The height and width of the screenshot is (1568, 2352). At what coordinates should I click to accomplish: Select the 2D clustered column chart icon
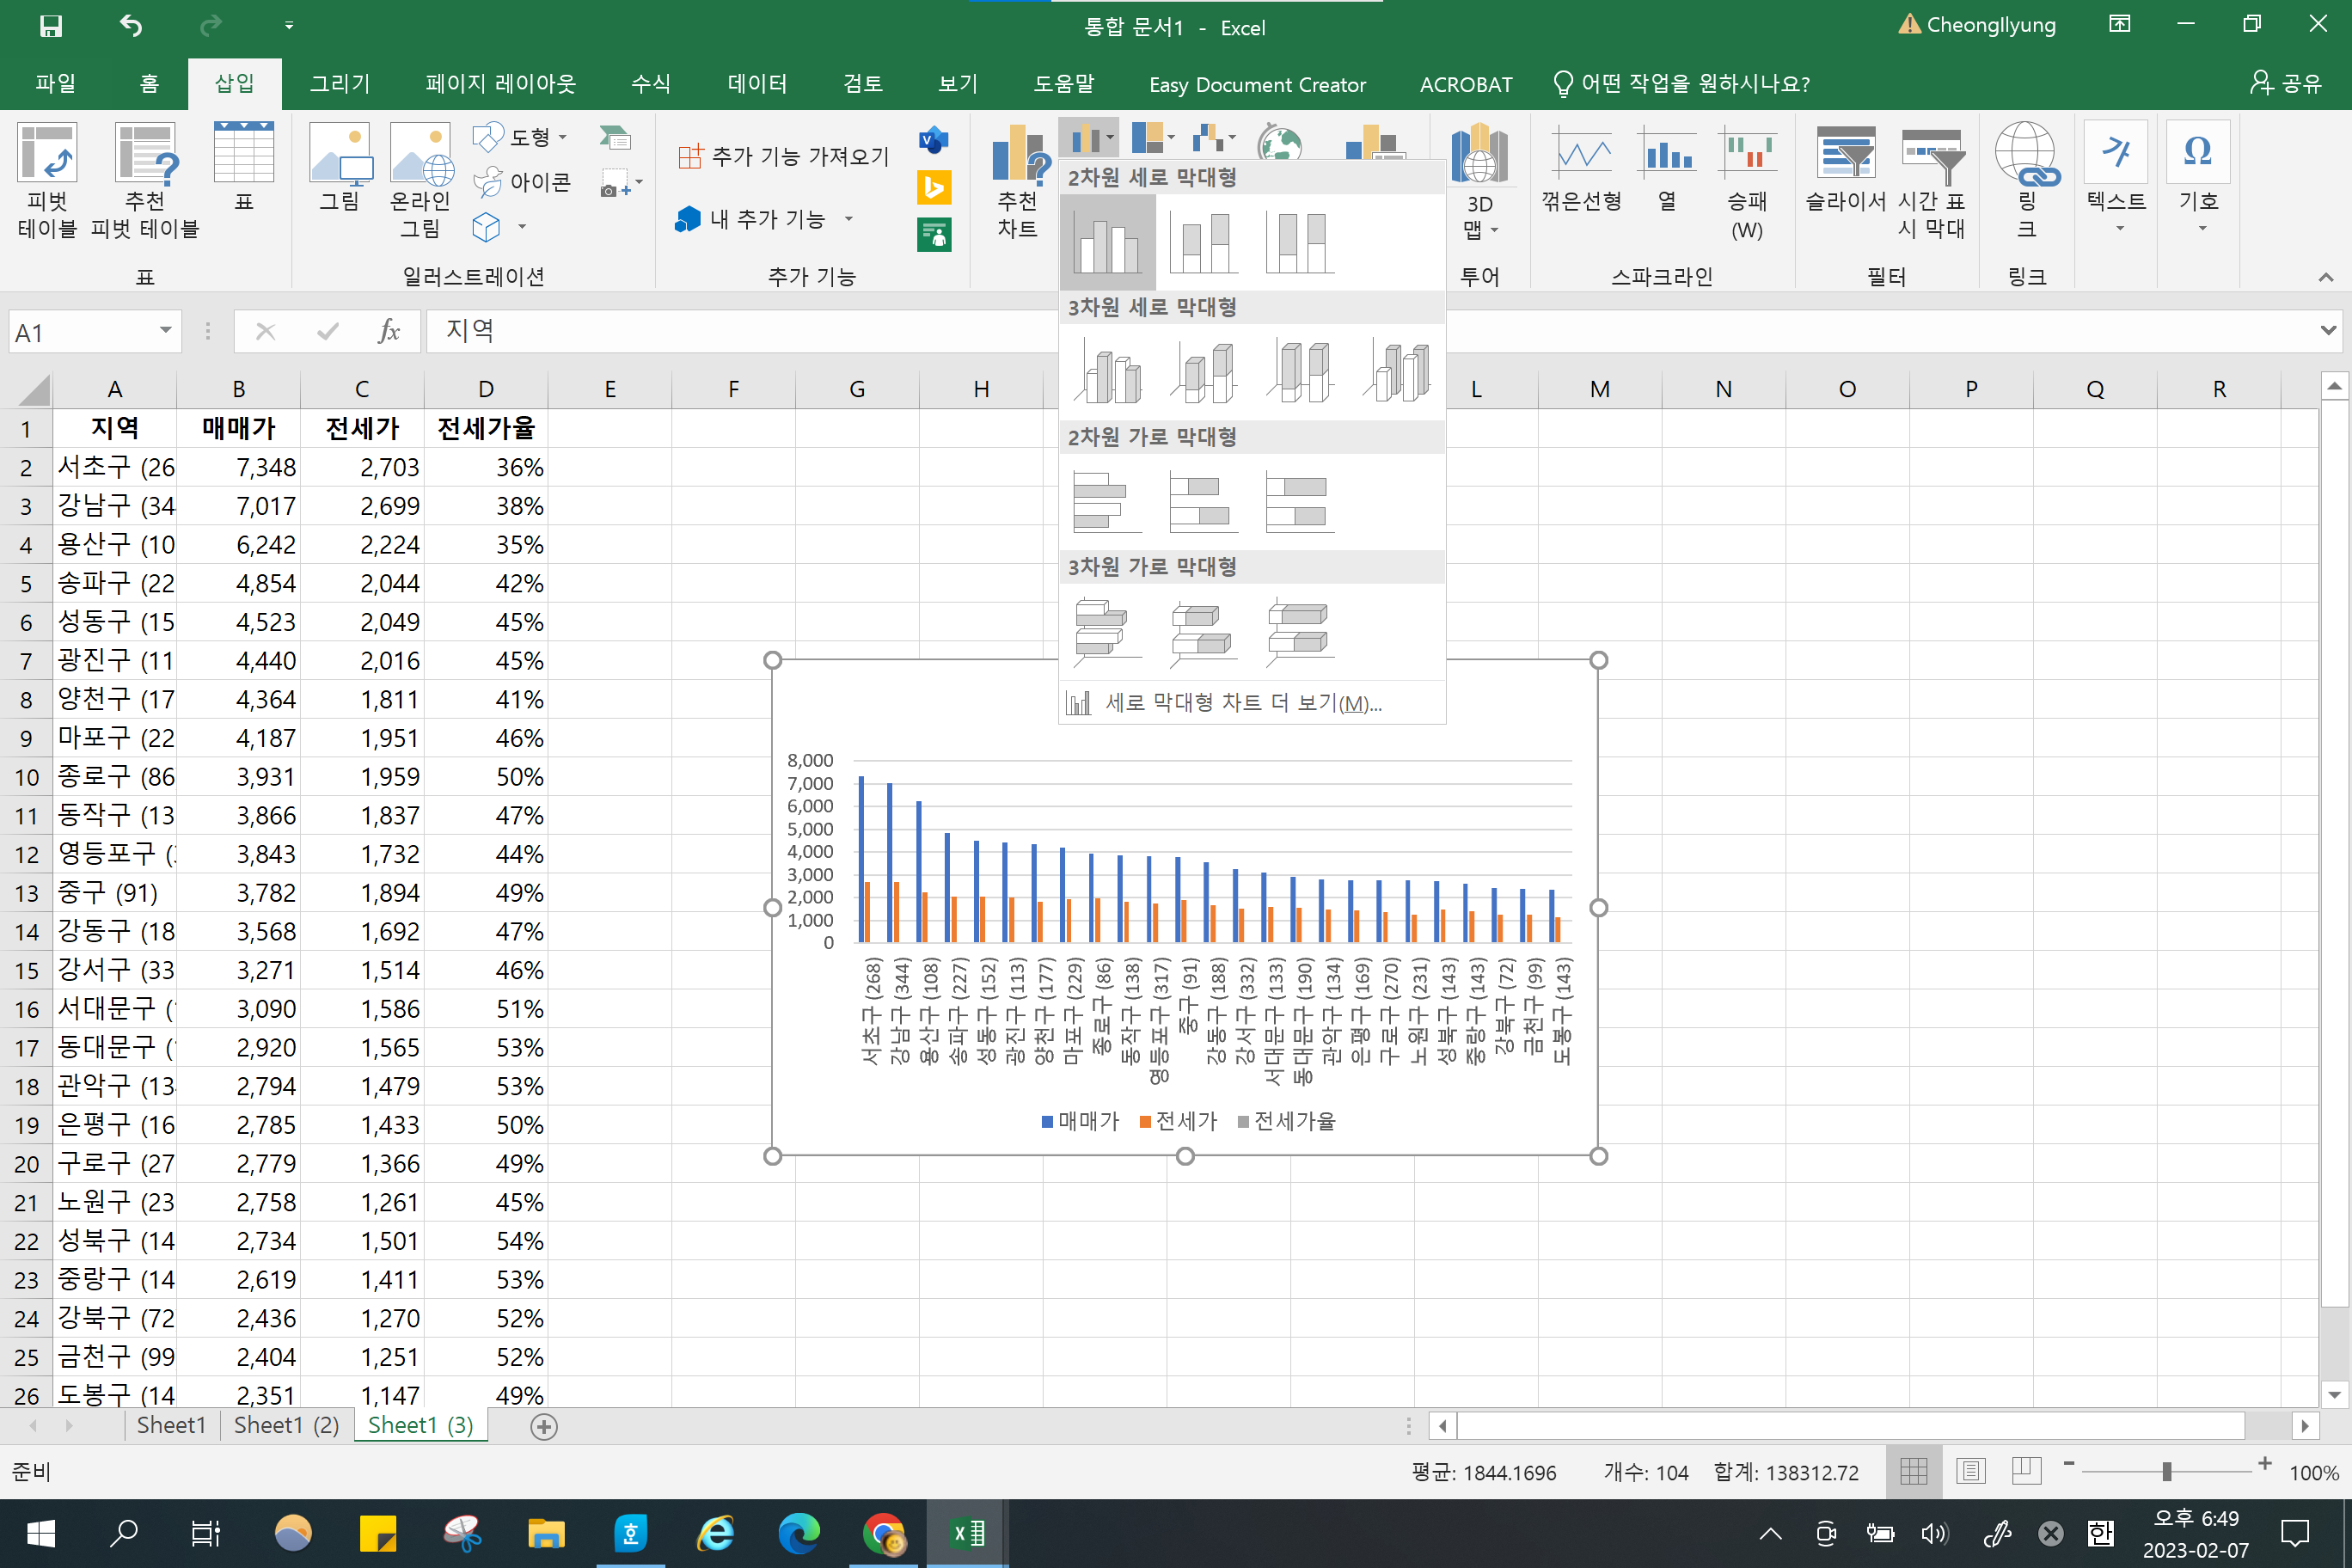click(x=1106, y=243)
